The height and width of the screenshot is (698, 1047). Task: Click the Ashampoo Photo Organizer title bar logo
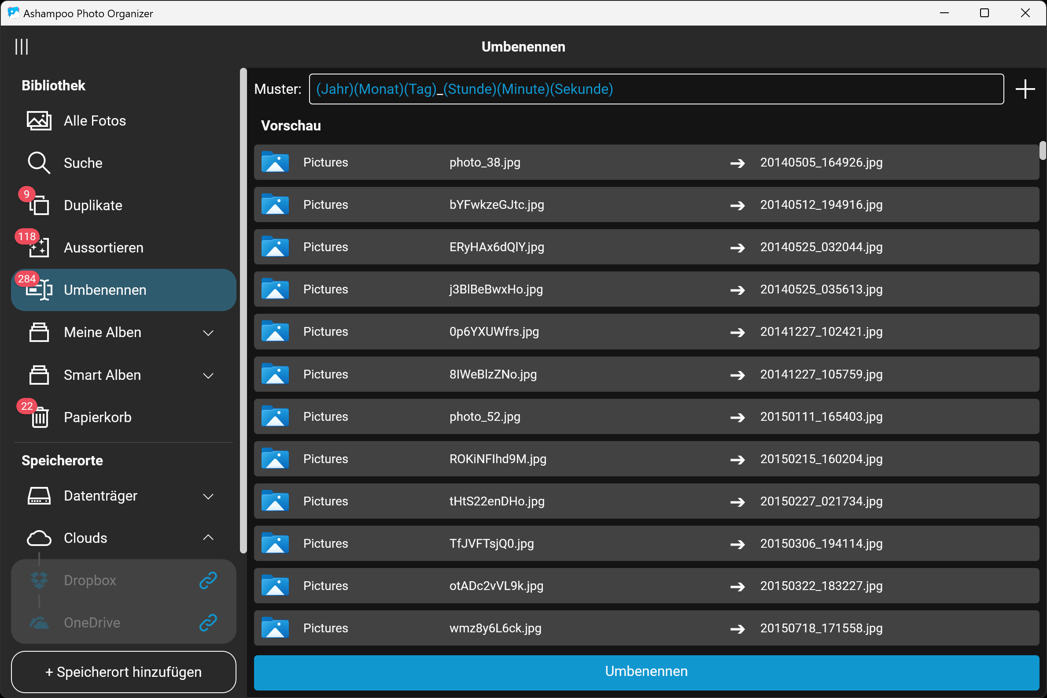pos(13,13)
